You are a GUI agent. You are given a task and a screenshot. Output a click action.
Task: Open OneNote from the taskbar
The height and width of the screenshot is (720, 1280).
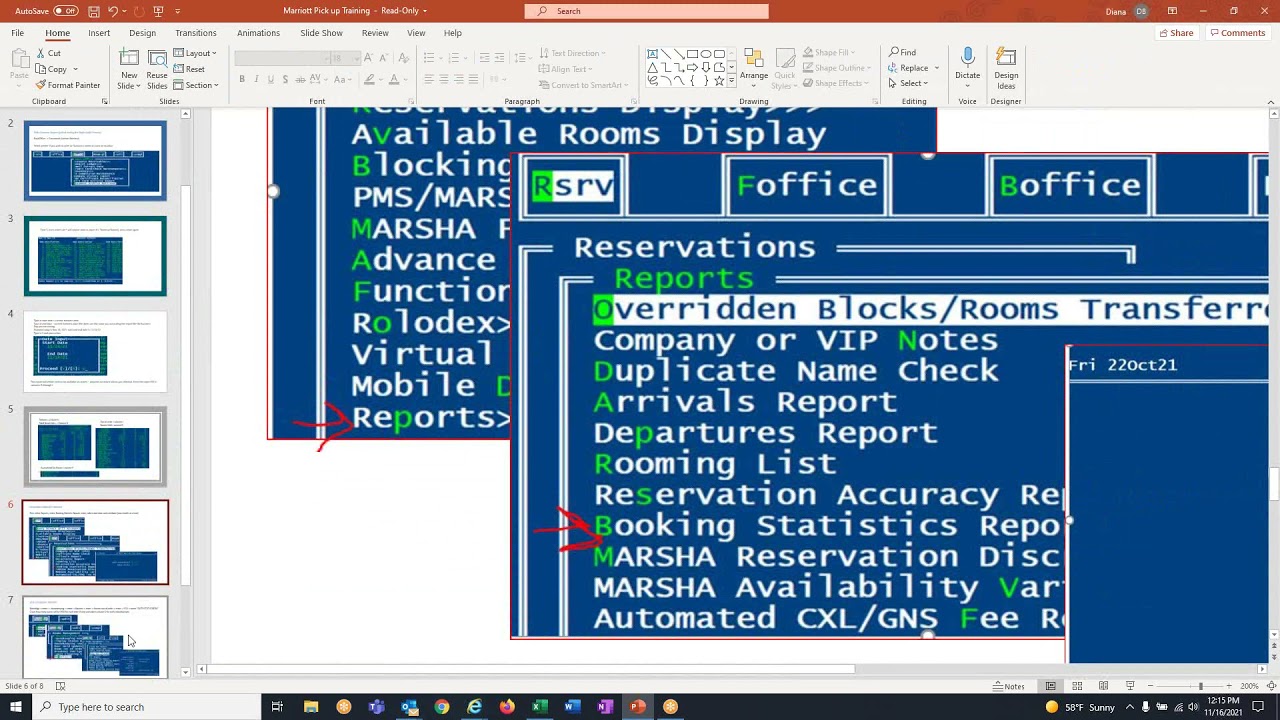605,707
